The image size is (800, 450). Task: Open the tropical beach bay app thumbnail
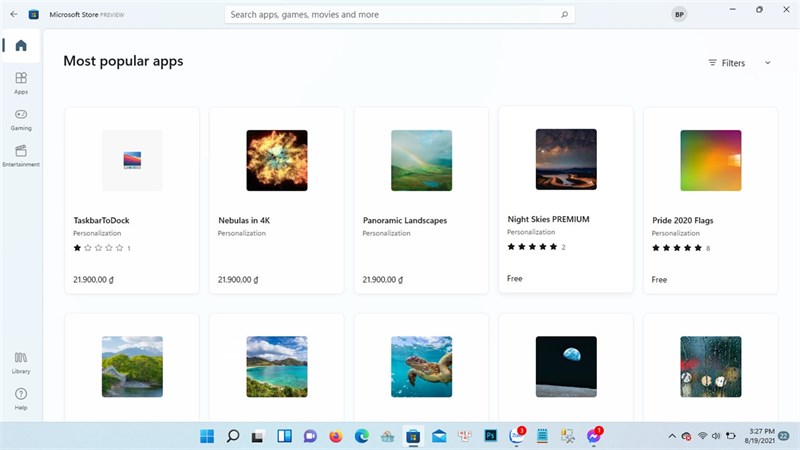point(277,366)
